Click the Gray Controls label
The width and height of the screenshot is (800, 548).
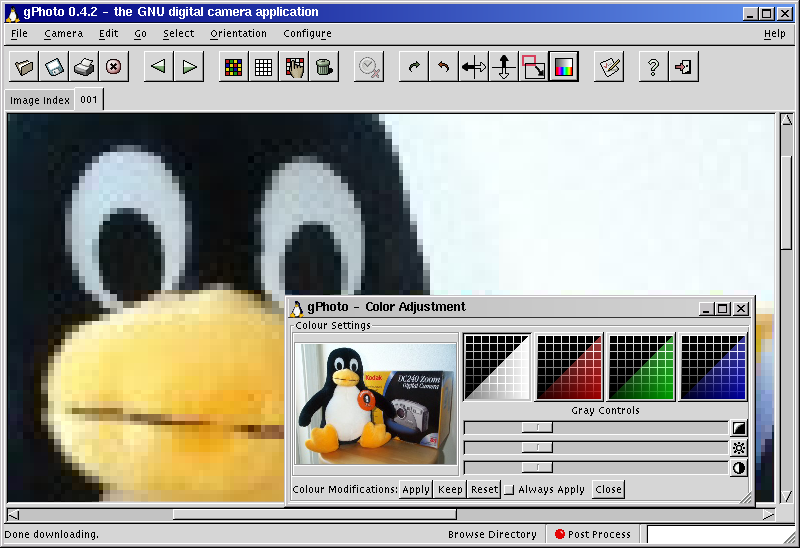pyautogui.click(x=605, y=410)
